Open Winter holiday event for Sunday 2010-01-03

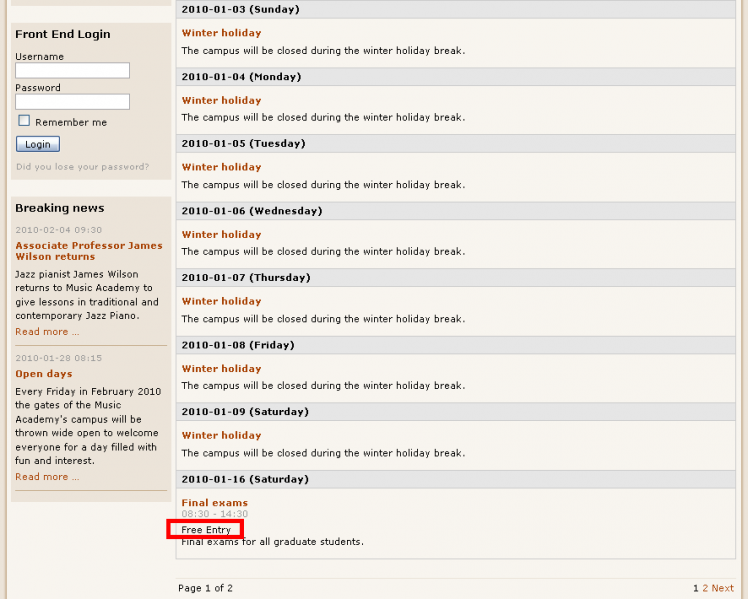click(x=221, y=33)
